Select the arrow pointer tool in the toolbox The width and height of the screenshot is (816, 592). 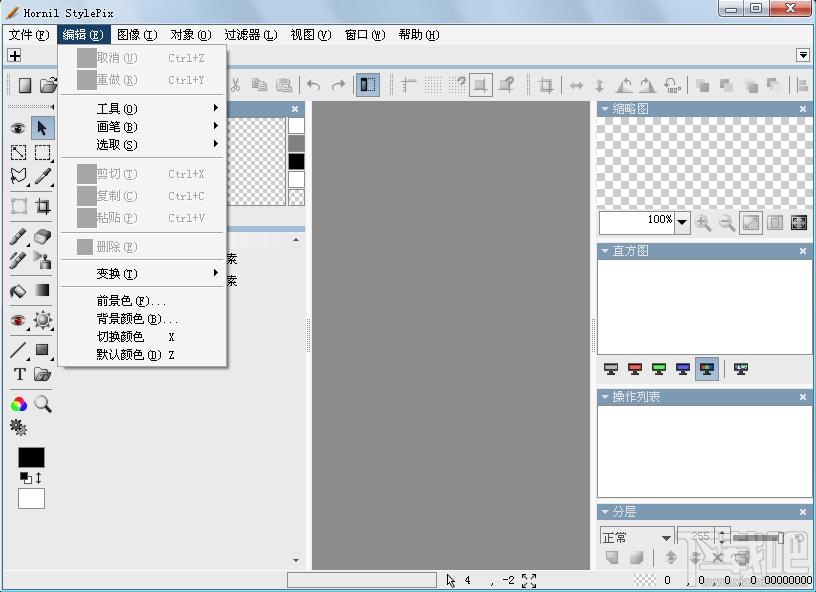42,127
